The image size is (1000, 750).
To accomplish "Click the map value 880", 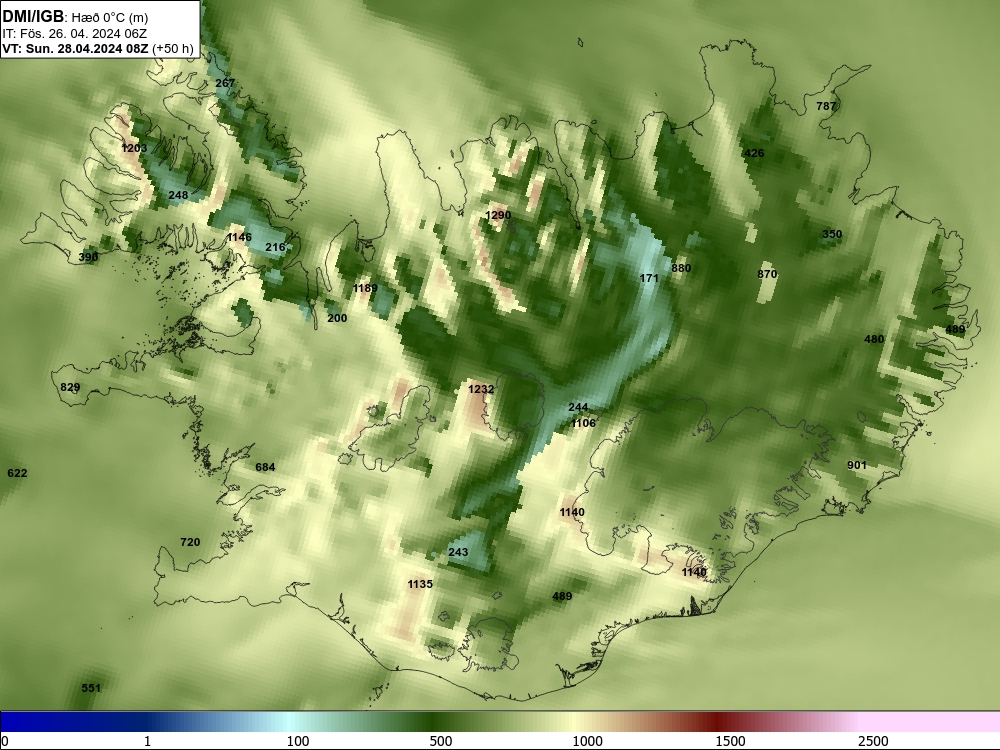I will click(681, 268).
